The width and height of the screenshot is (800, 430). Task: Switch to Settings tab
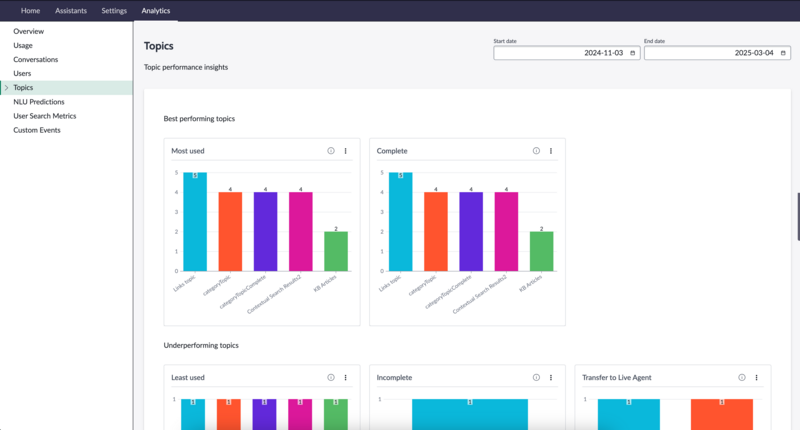(114, 11)
